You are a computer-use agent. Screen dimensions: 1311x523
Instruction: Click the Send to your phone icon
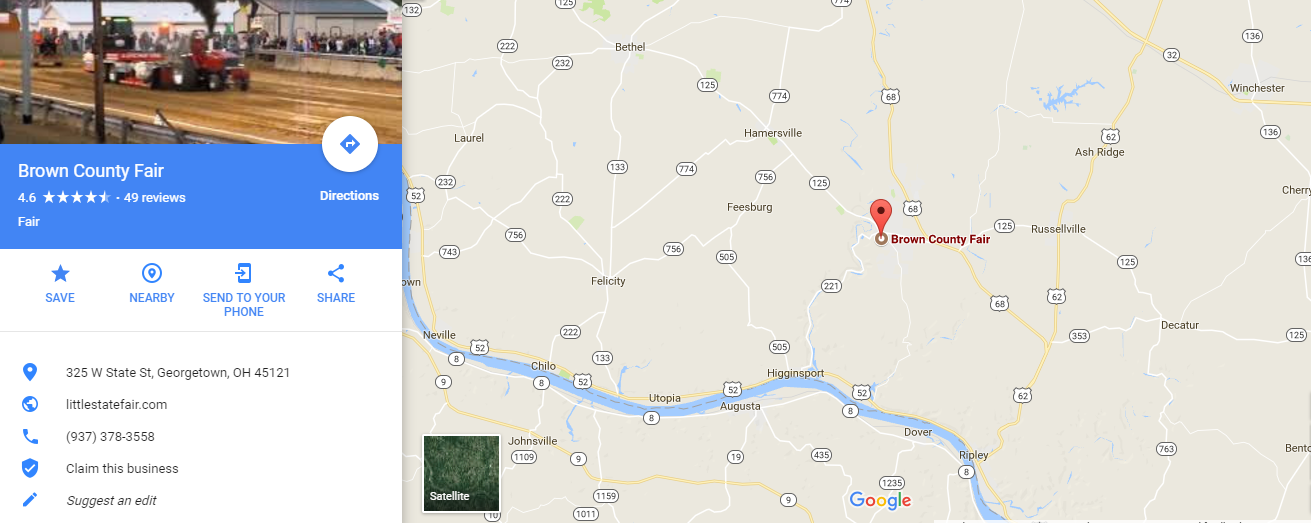pyautogui.click(x=244, y=274)
